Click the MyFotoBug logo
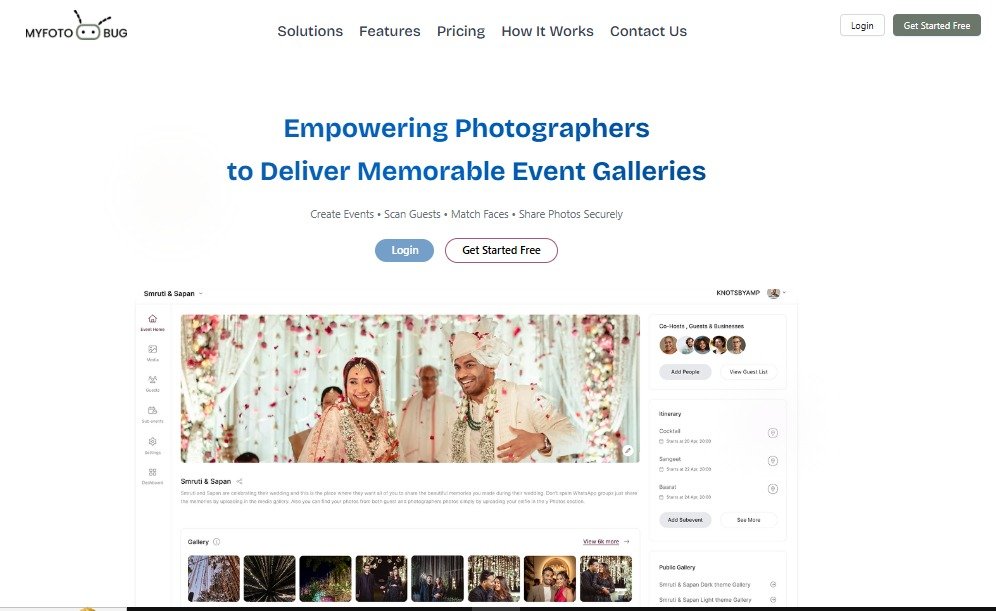This screenshot has width=996, height=611. [x=76, y=27]
